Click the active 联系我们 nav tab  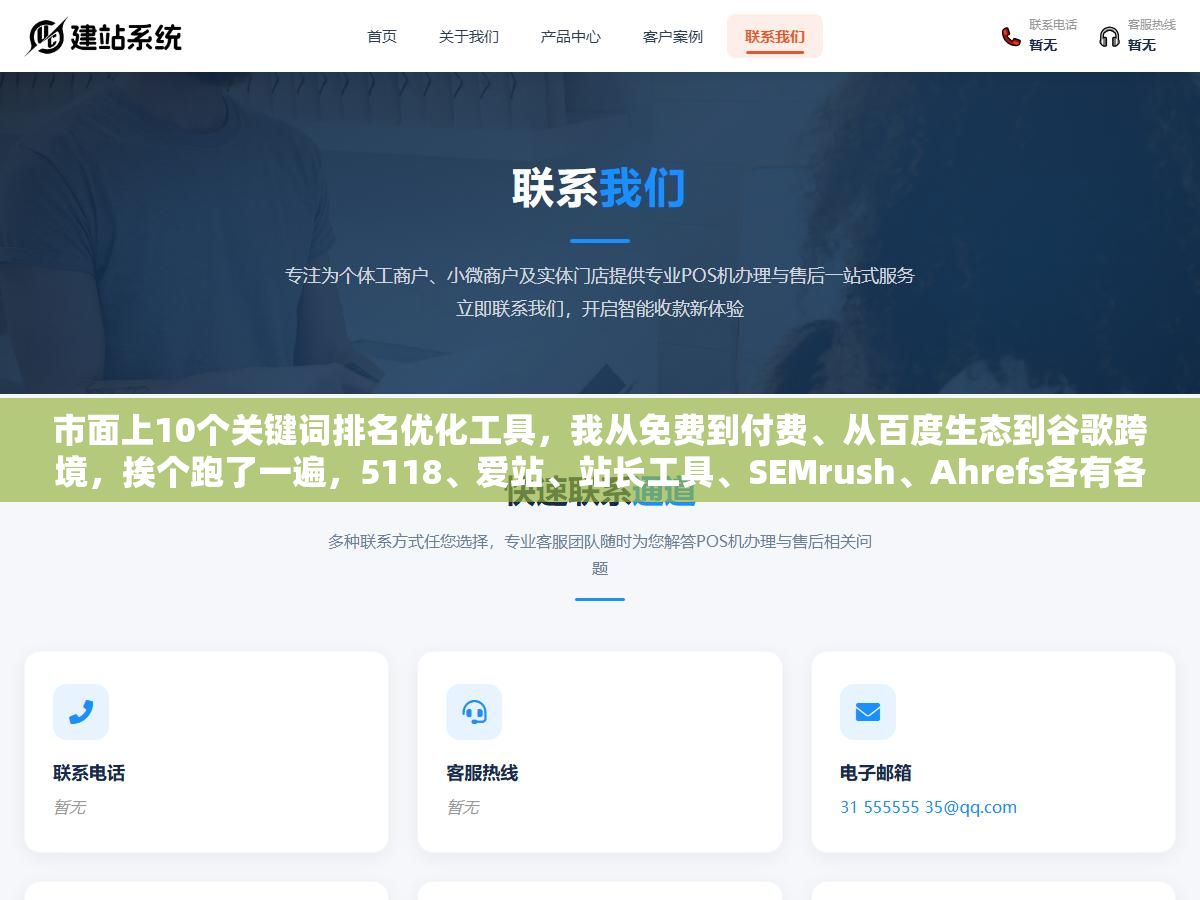point(775,36)
